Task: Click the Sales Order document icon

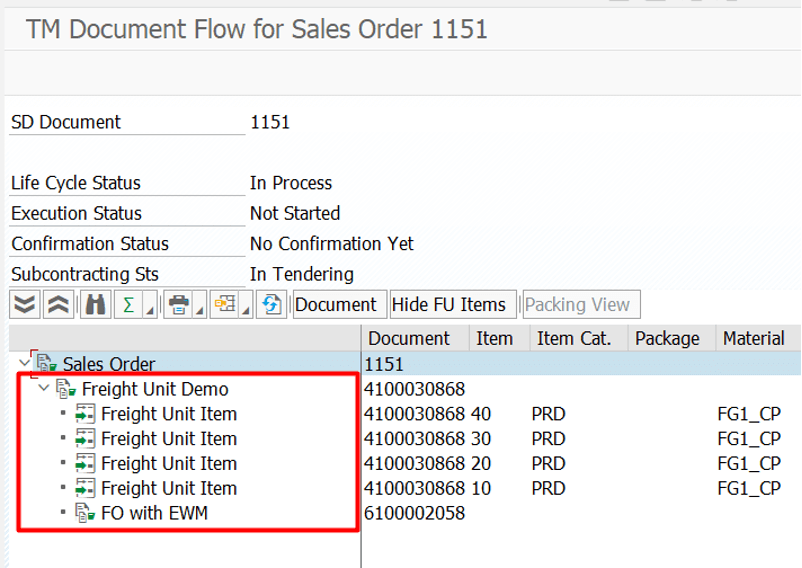Action: [x=47, y=363]
